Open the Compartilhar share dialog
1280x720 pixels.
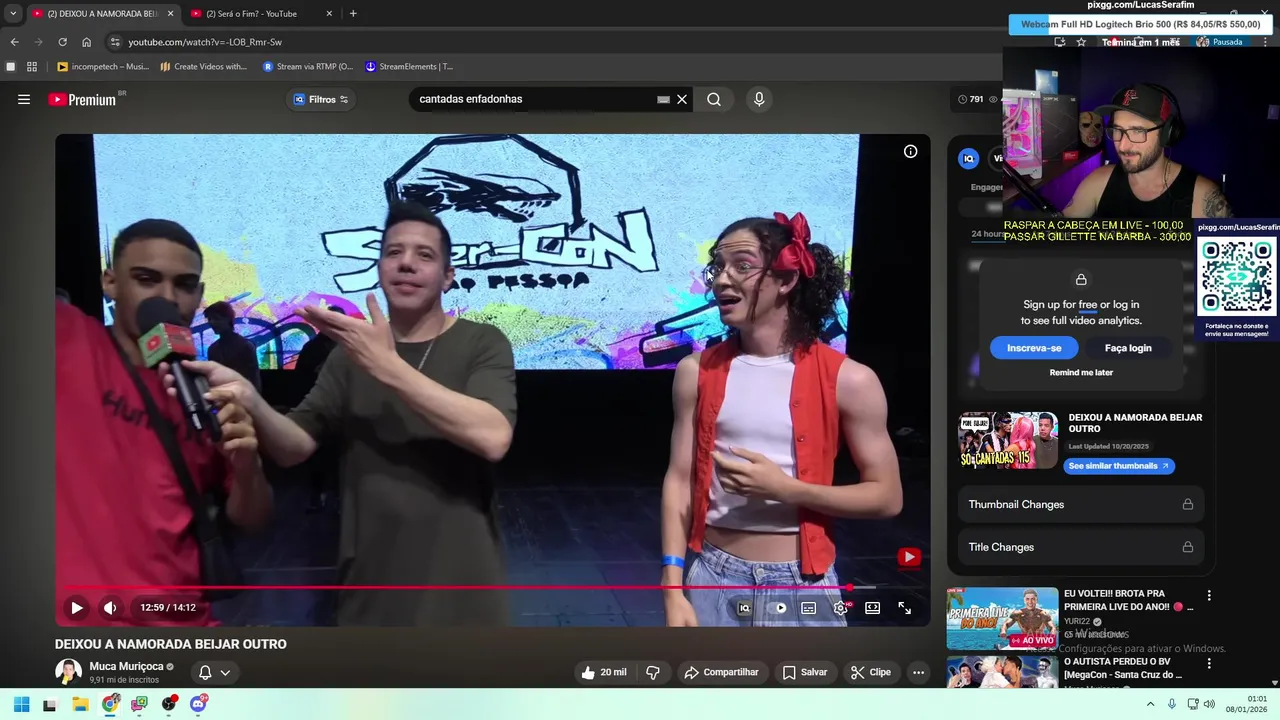[721, 672]
